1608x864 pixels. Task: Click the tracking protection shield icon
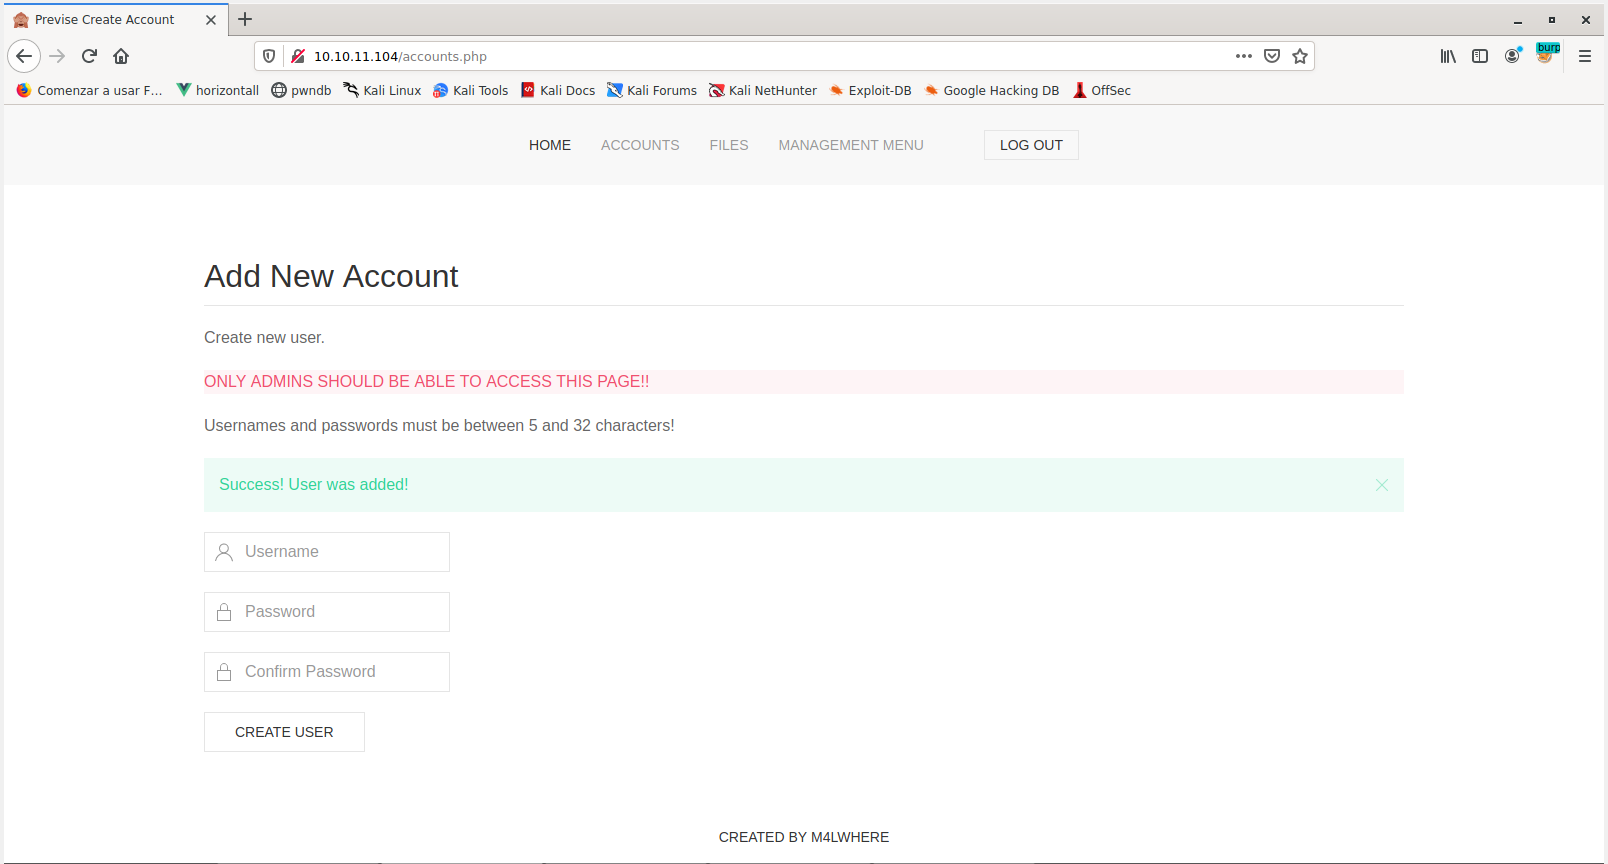269,56
